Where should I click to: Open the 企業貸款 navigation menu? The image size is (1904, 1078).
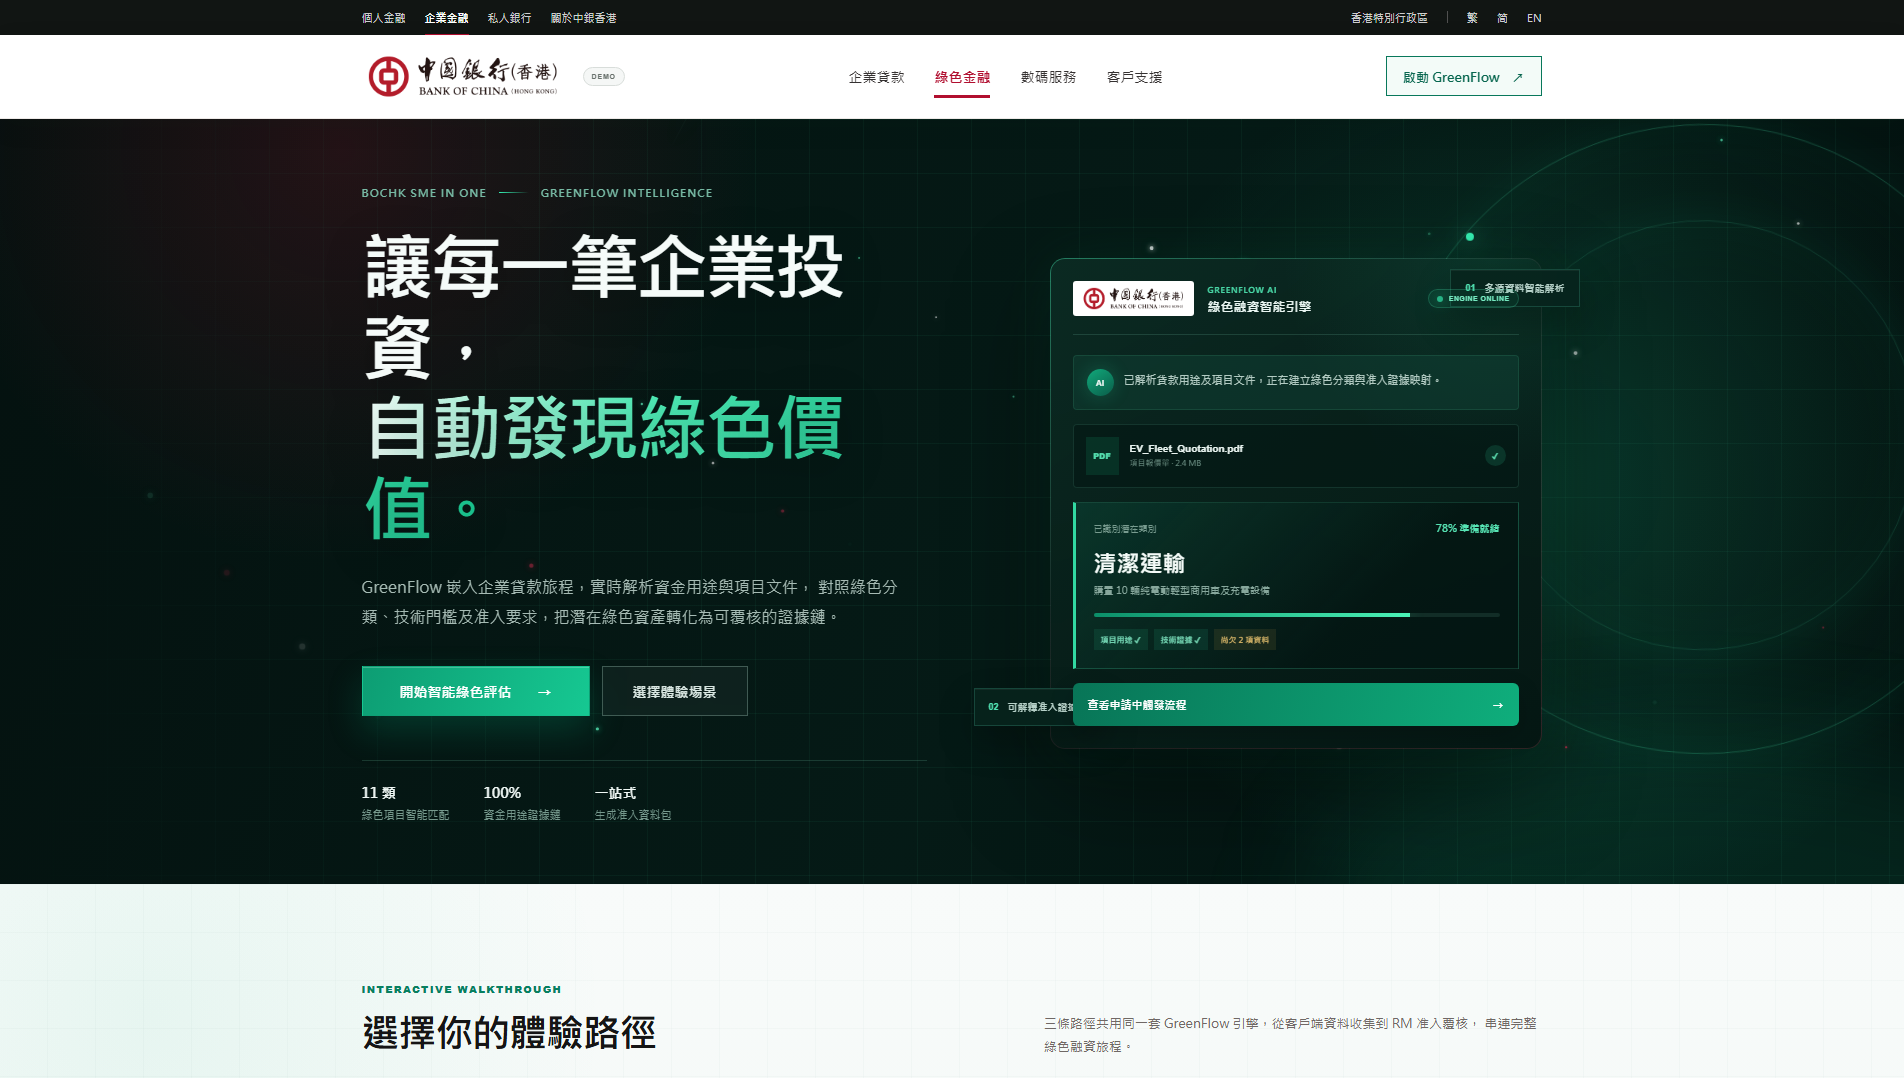coord(876,77)
